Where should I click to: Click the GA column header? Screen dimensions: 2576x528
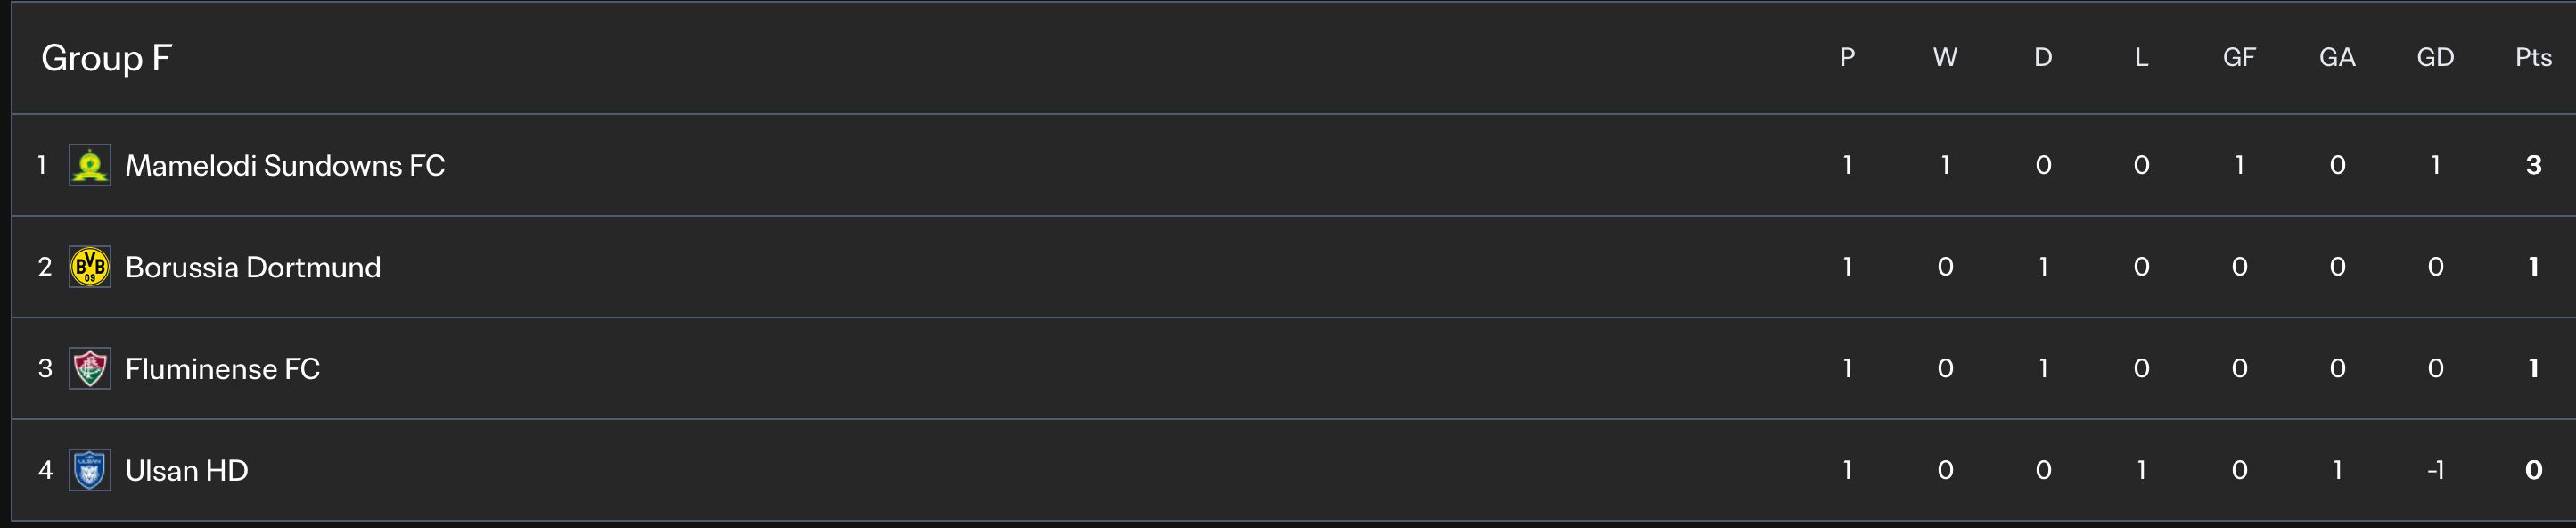[x=2337, y=57]
